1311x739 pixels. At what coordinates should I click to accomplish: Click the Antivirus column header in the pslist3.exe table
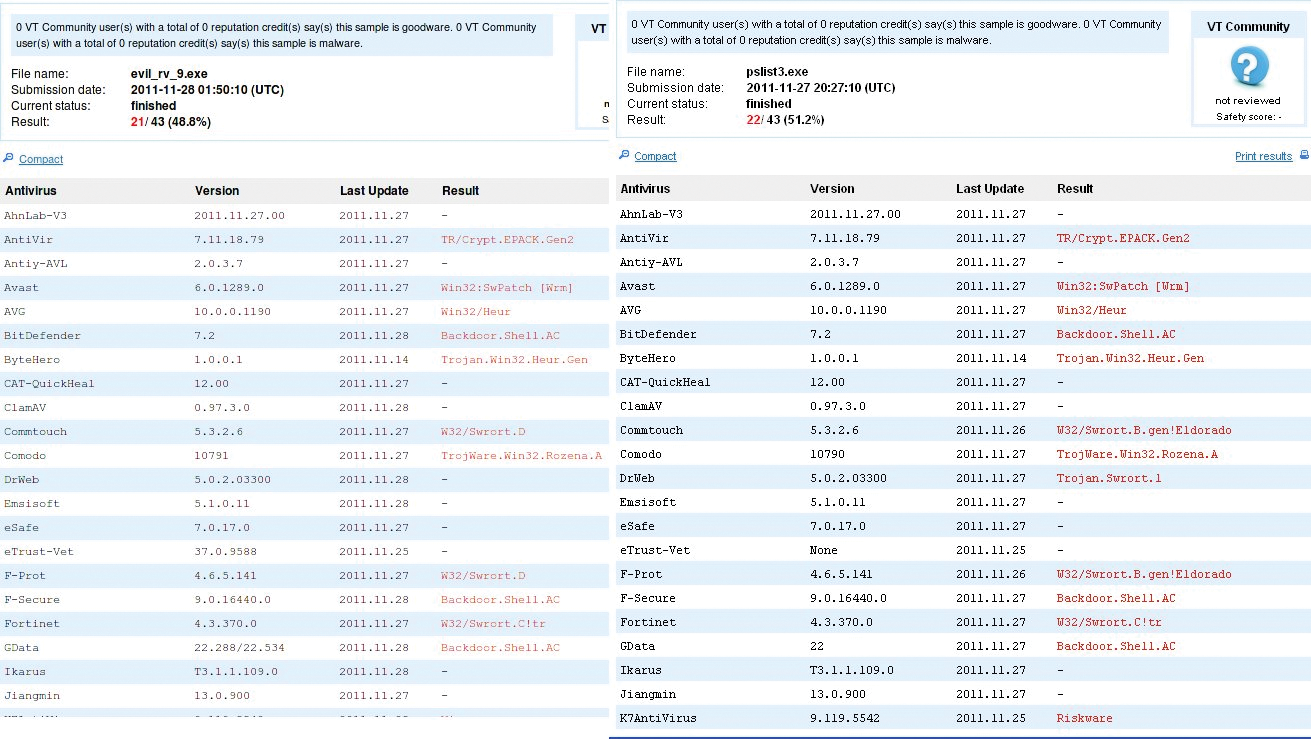click(645, 188)
